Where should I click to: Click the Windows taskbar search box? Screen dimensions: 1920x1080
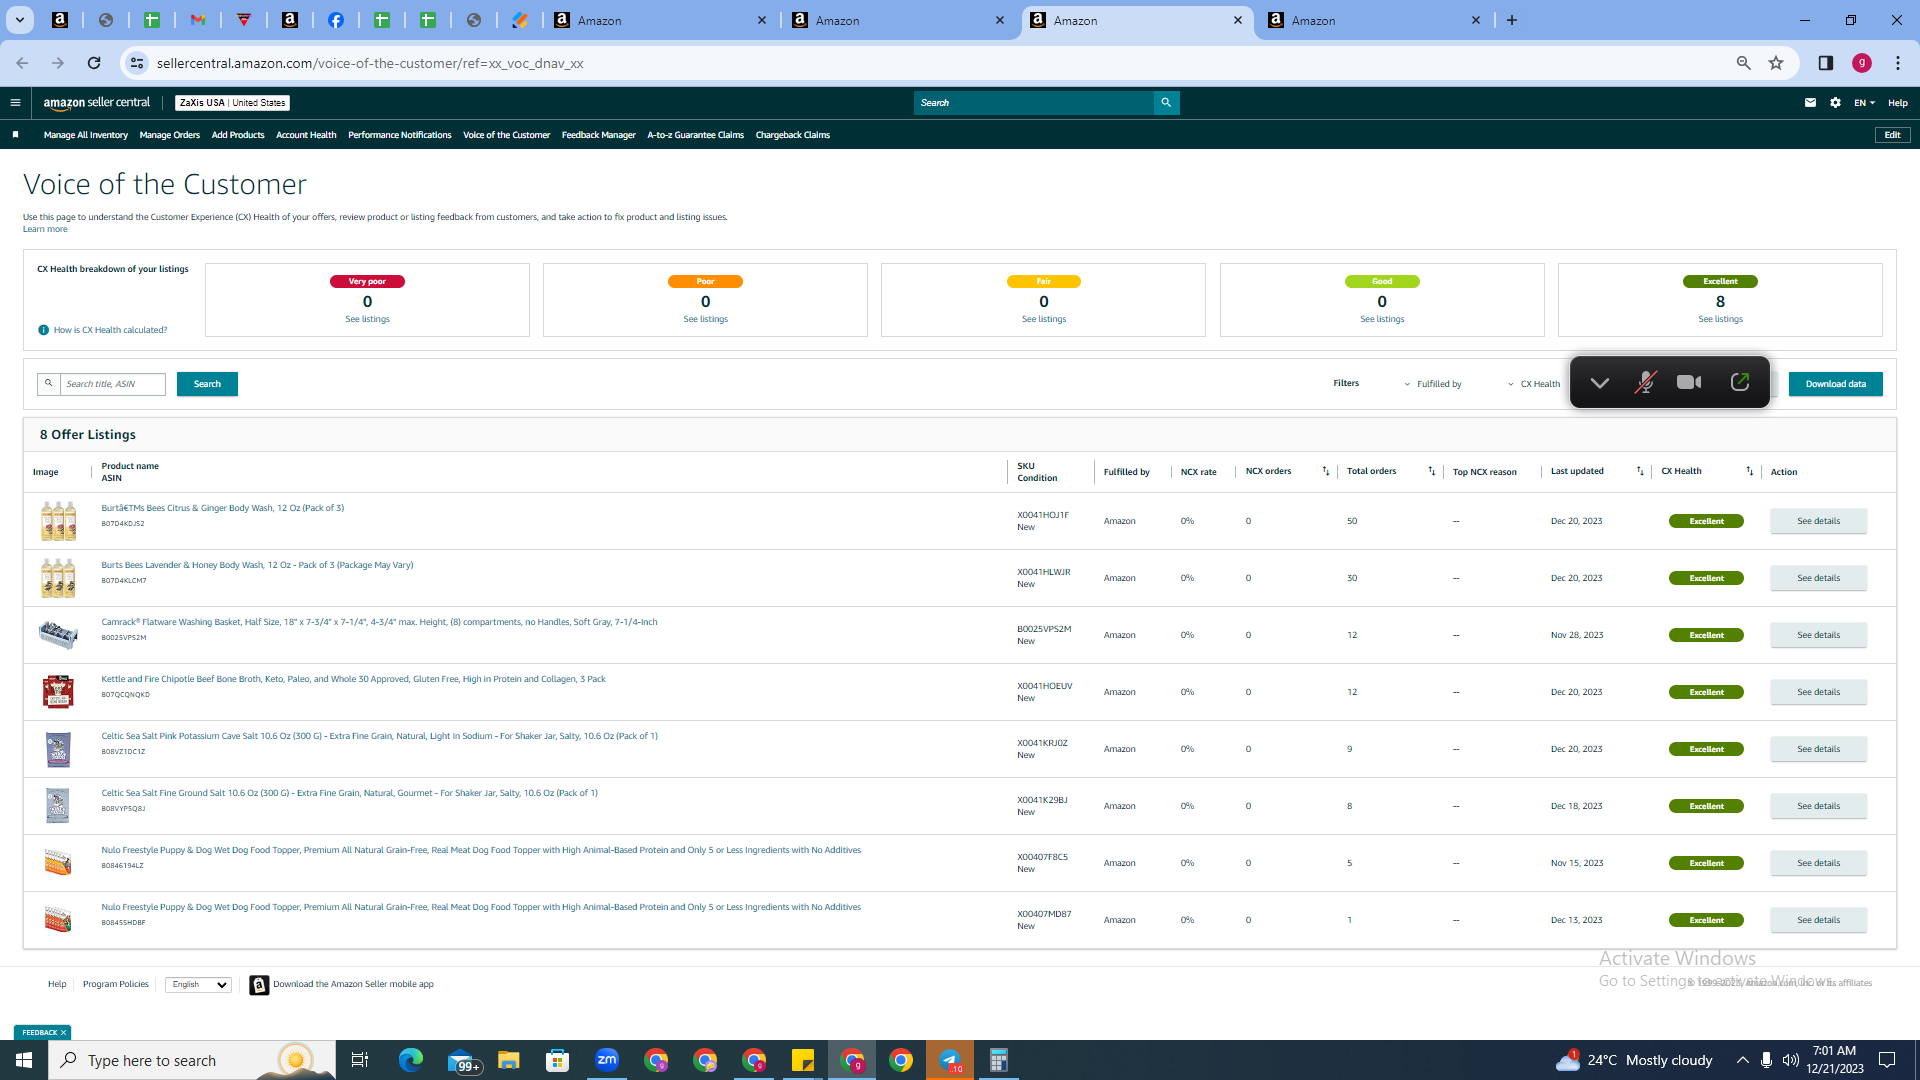point(192,1060)
